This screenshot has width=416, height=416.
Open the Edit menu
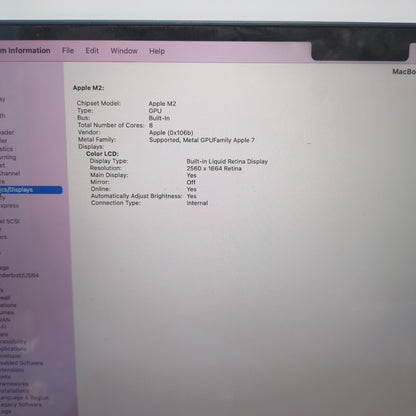tap(92, 51)
